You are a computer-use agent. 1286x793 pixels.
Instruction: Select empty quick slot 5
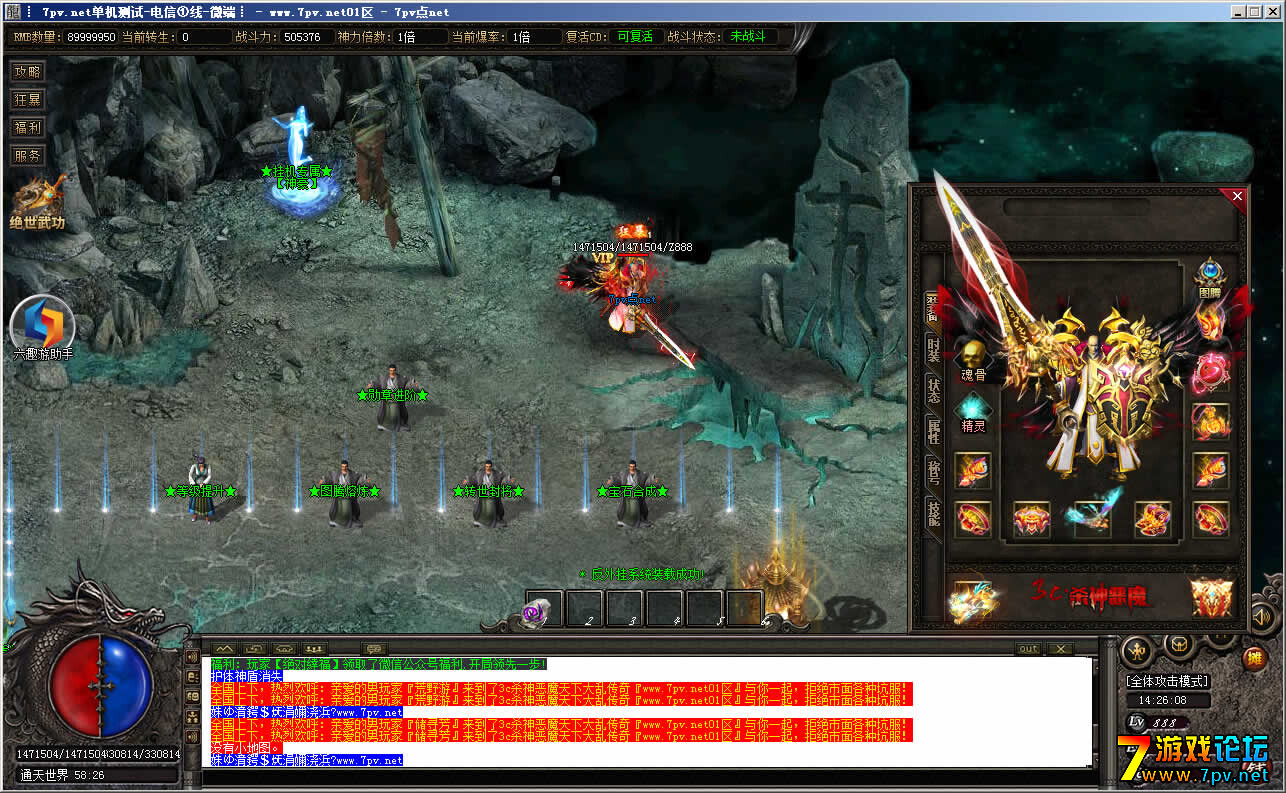tap(704, 608)
